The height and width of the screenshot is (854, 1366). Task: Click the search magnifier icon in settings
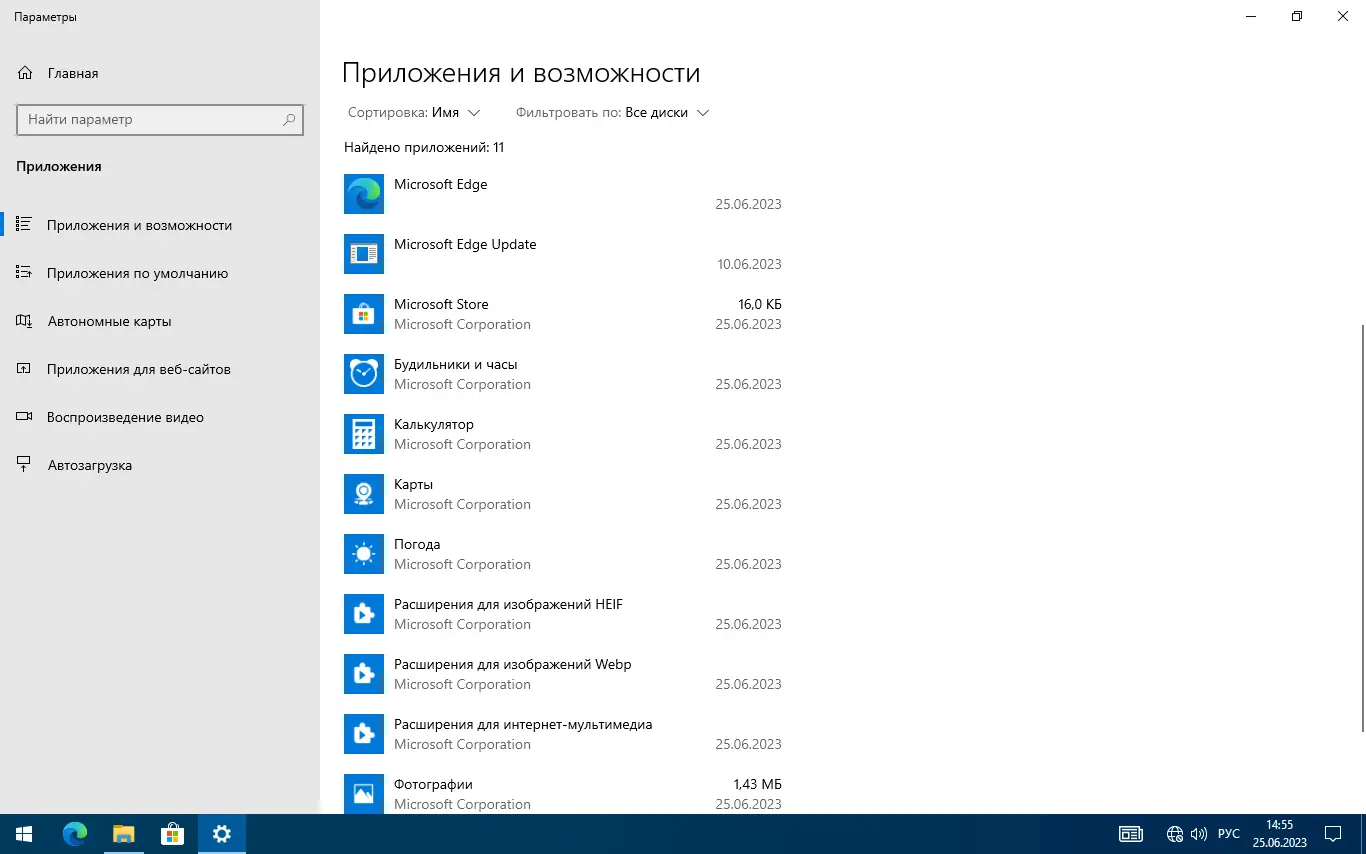tap(289, 119)
